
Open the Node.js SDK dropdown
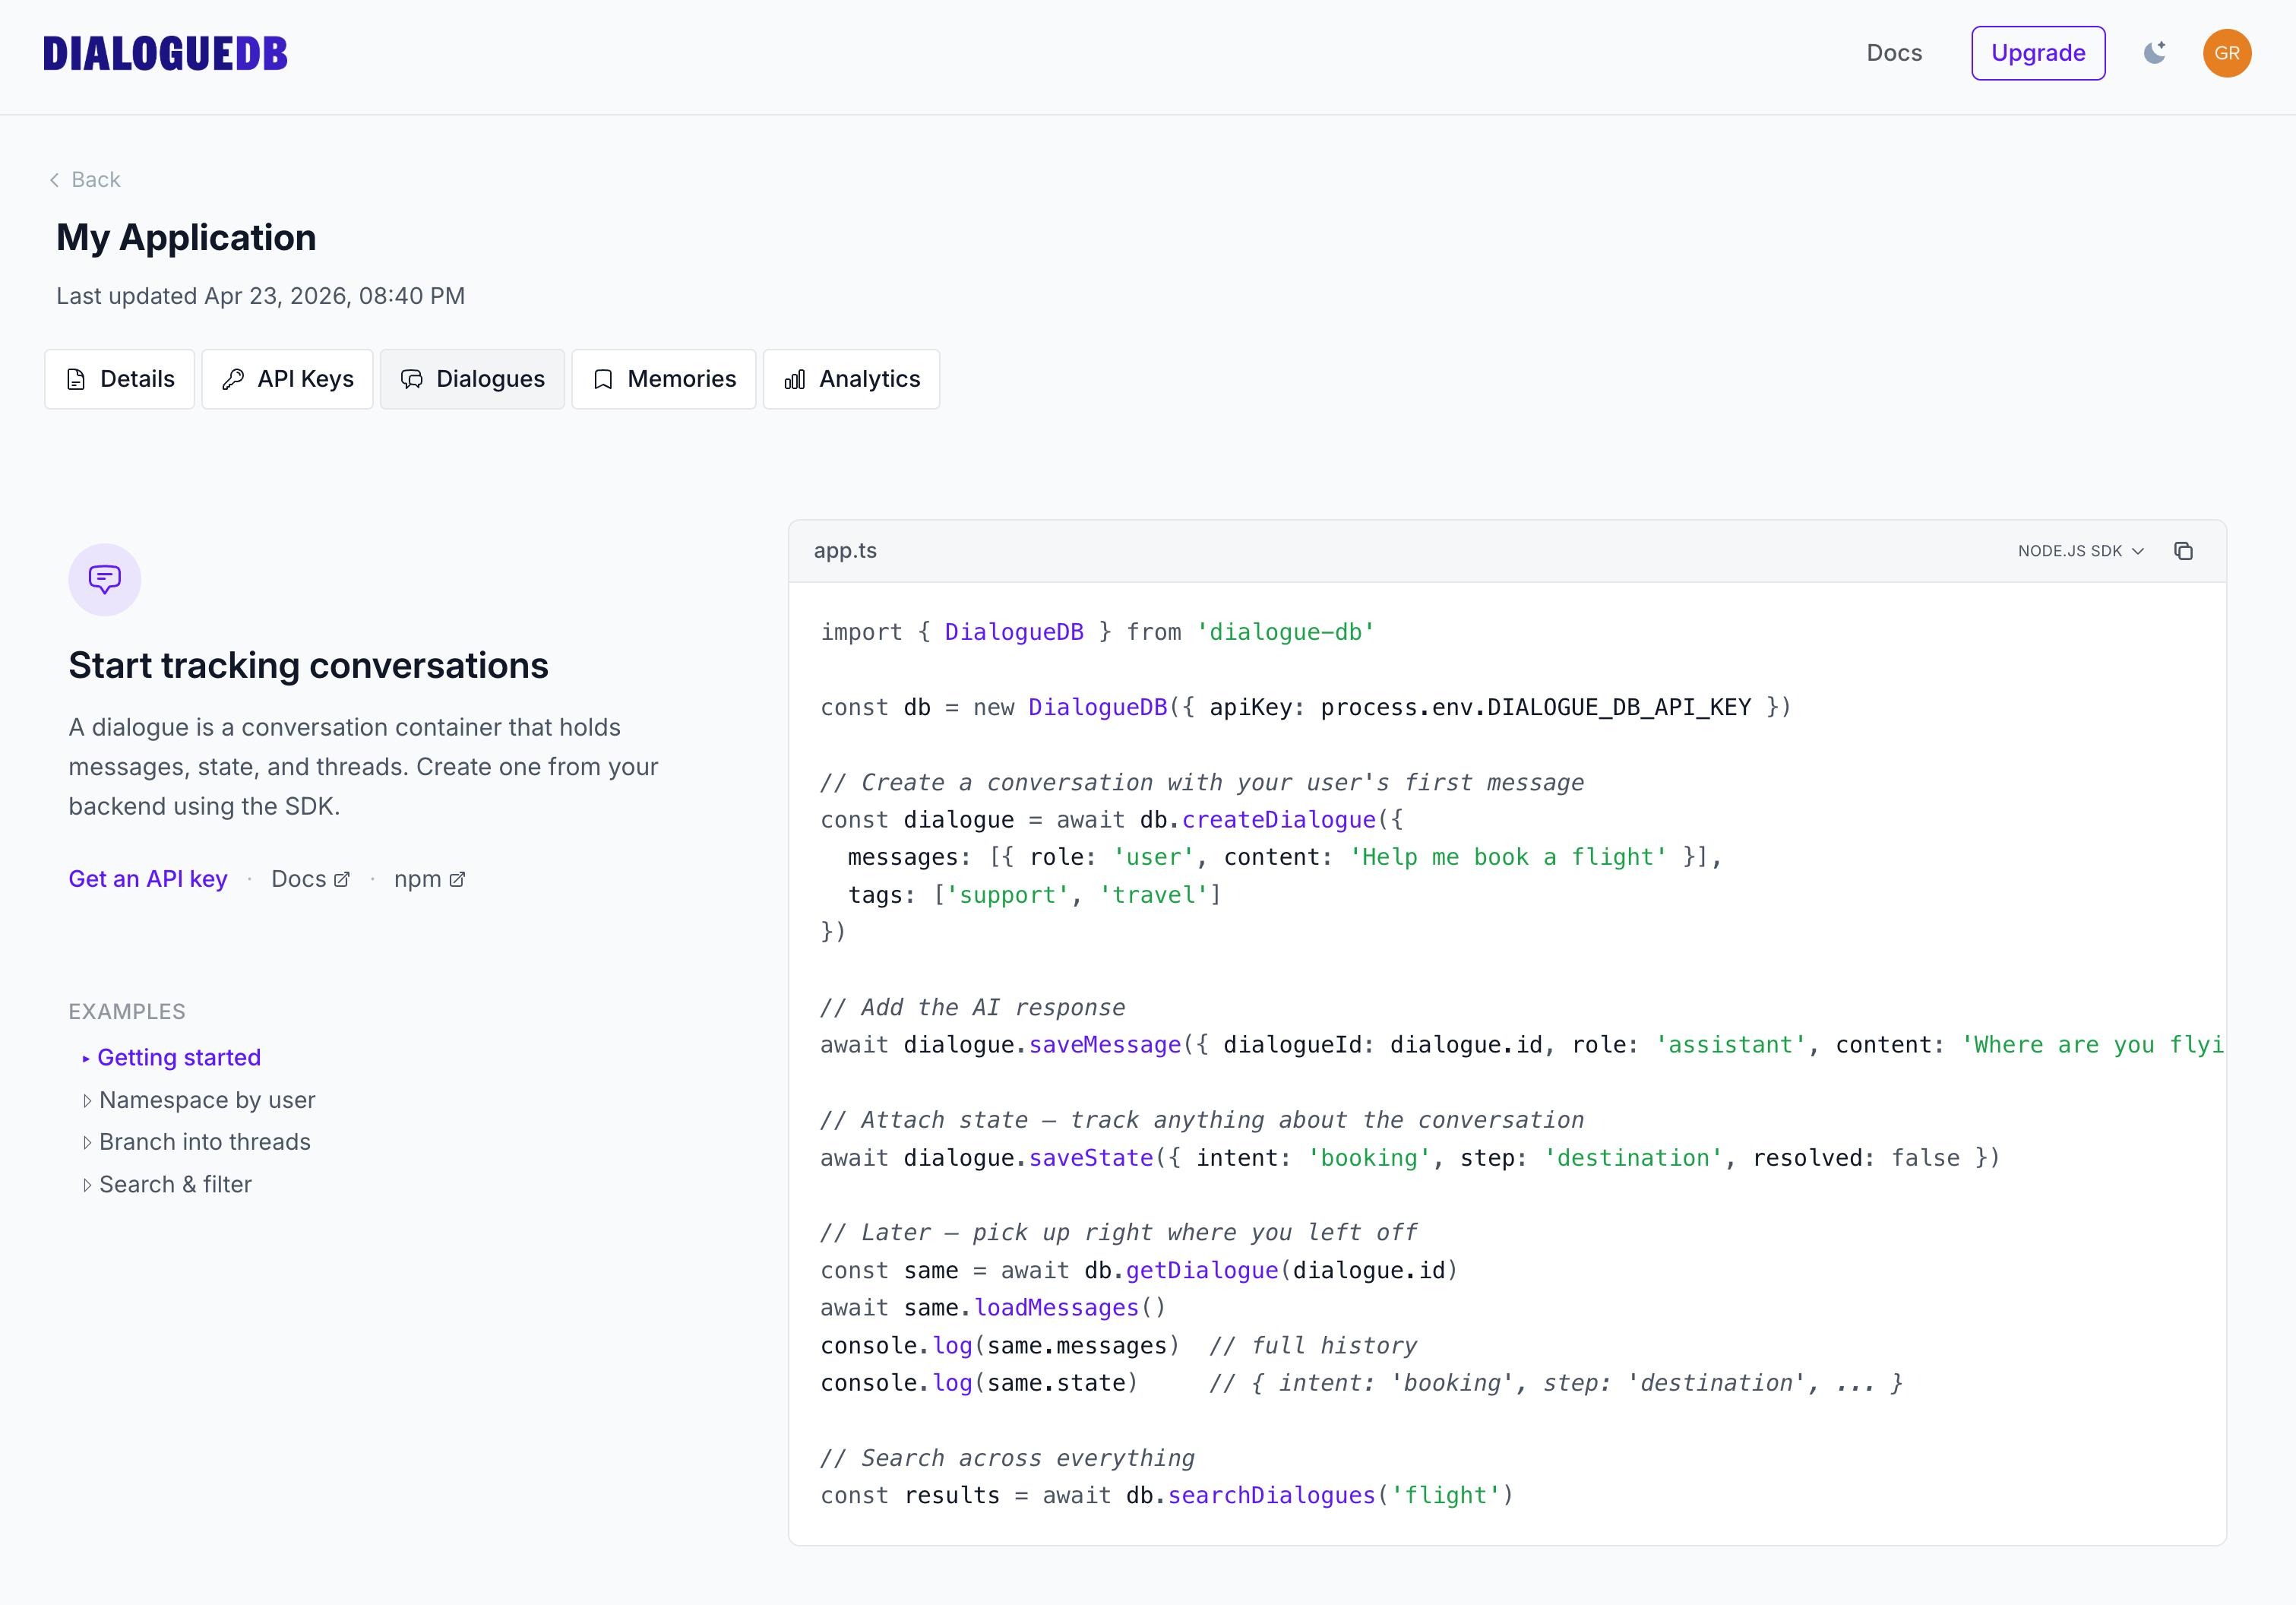[x=2081, y=551]
